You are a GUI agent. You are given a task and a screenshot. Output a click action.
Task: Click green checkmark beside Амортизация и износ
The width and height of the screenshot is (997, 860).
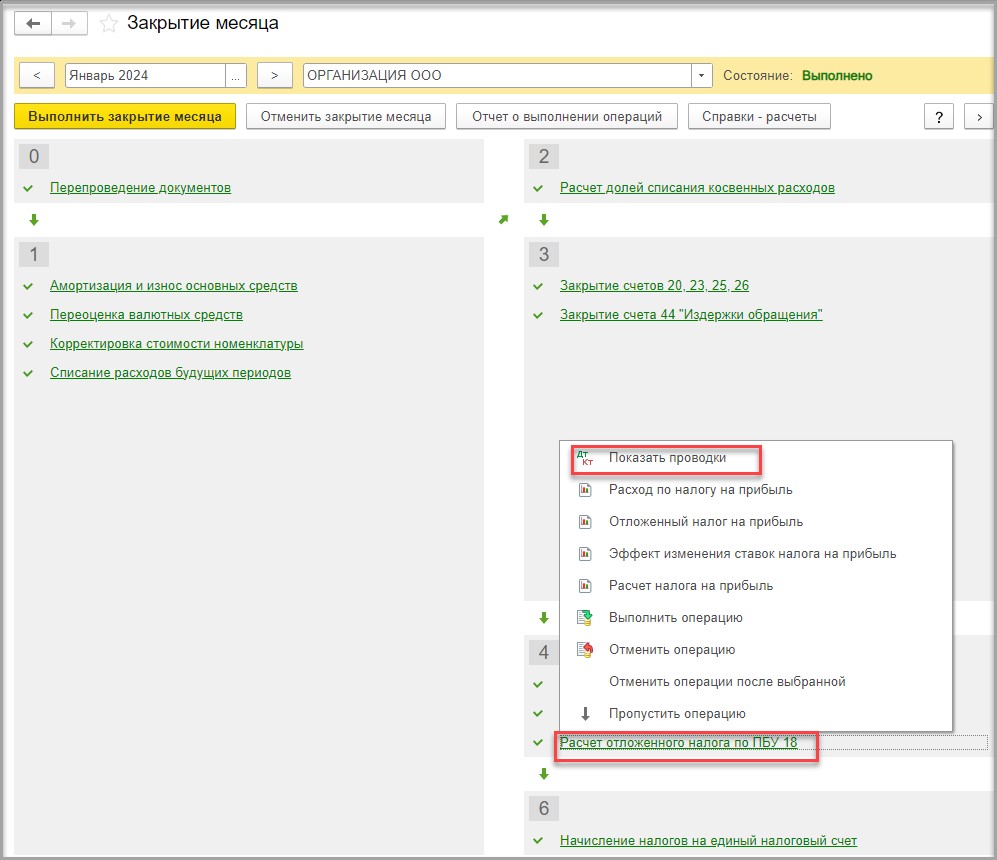(x=28, y=286)
